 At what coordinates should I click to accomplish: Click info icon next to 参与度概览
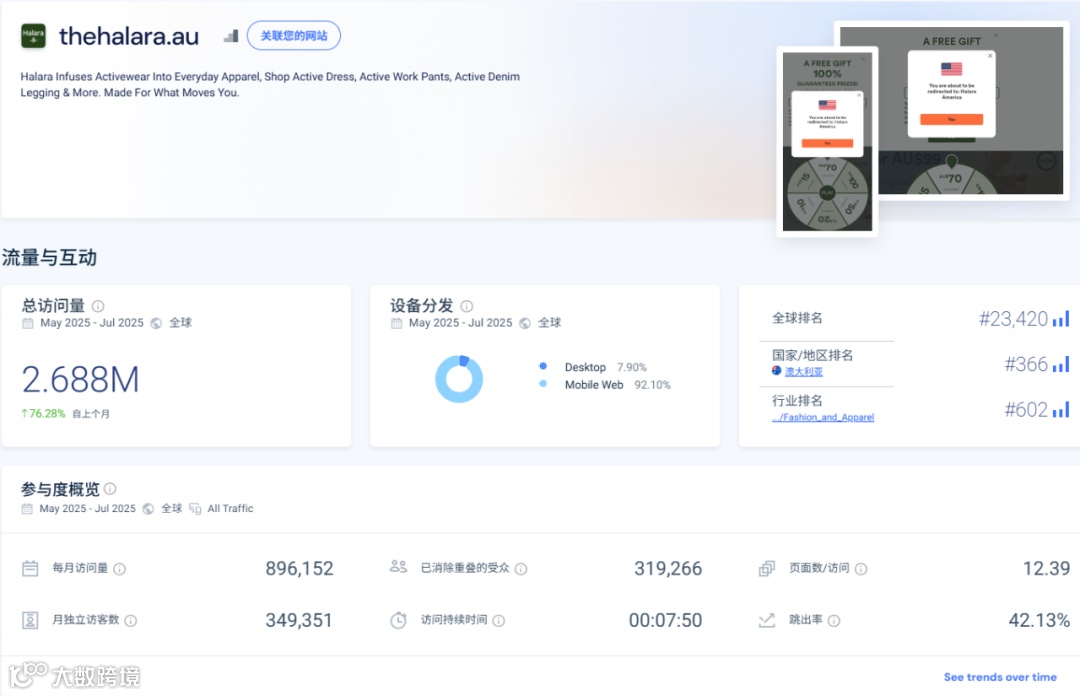pos(110,489)
